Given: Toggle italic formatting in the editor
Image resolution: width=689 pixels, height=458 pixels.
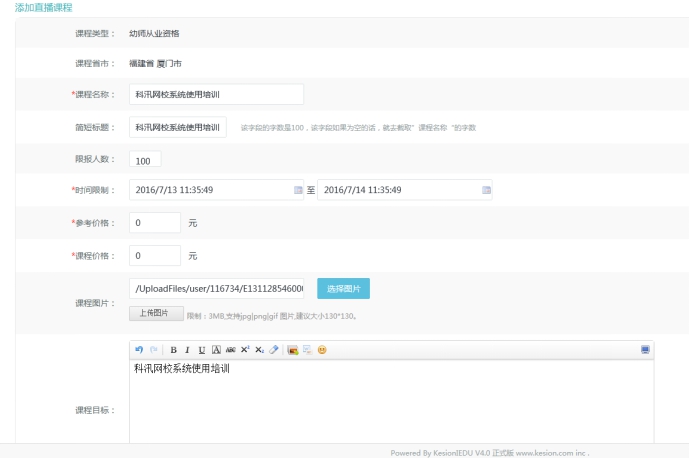Looking at the screenshot, I should coord(187,350).
